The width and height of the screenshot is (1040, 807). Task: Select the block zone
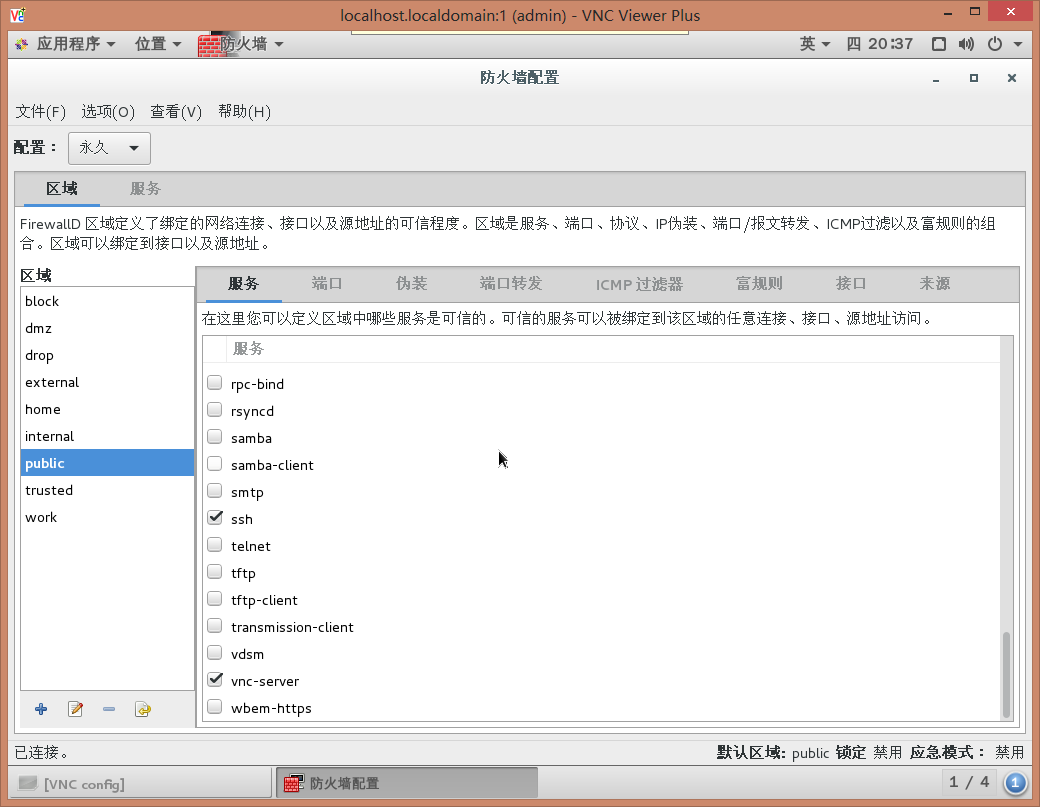pos(107,301)
